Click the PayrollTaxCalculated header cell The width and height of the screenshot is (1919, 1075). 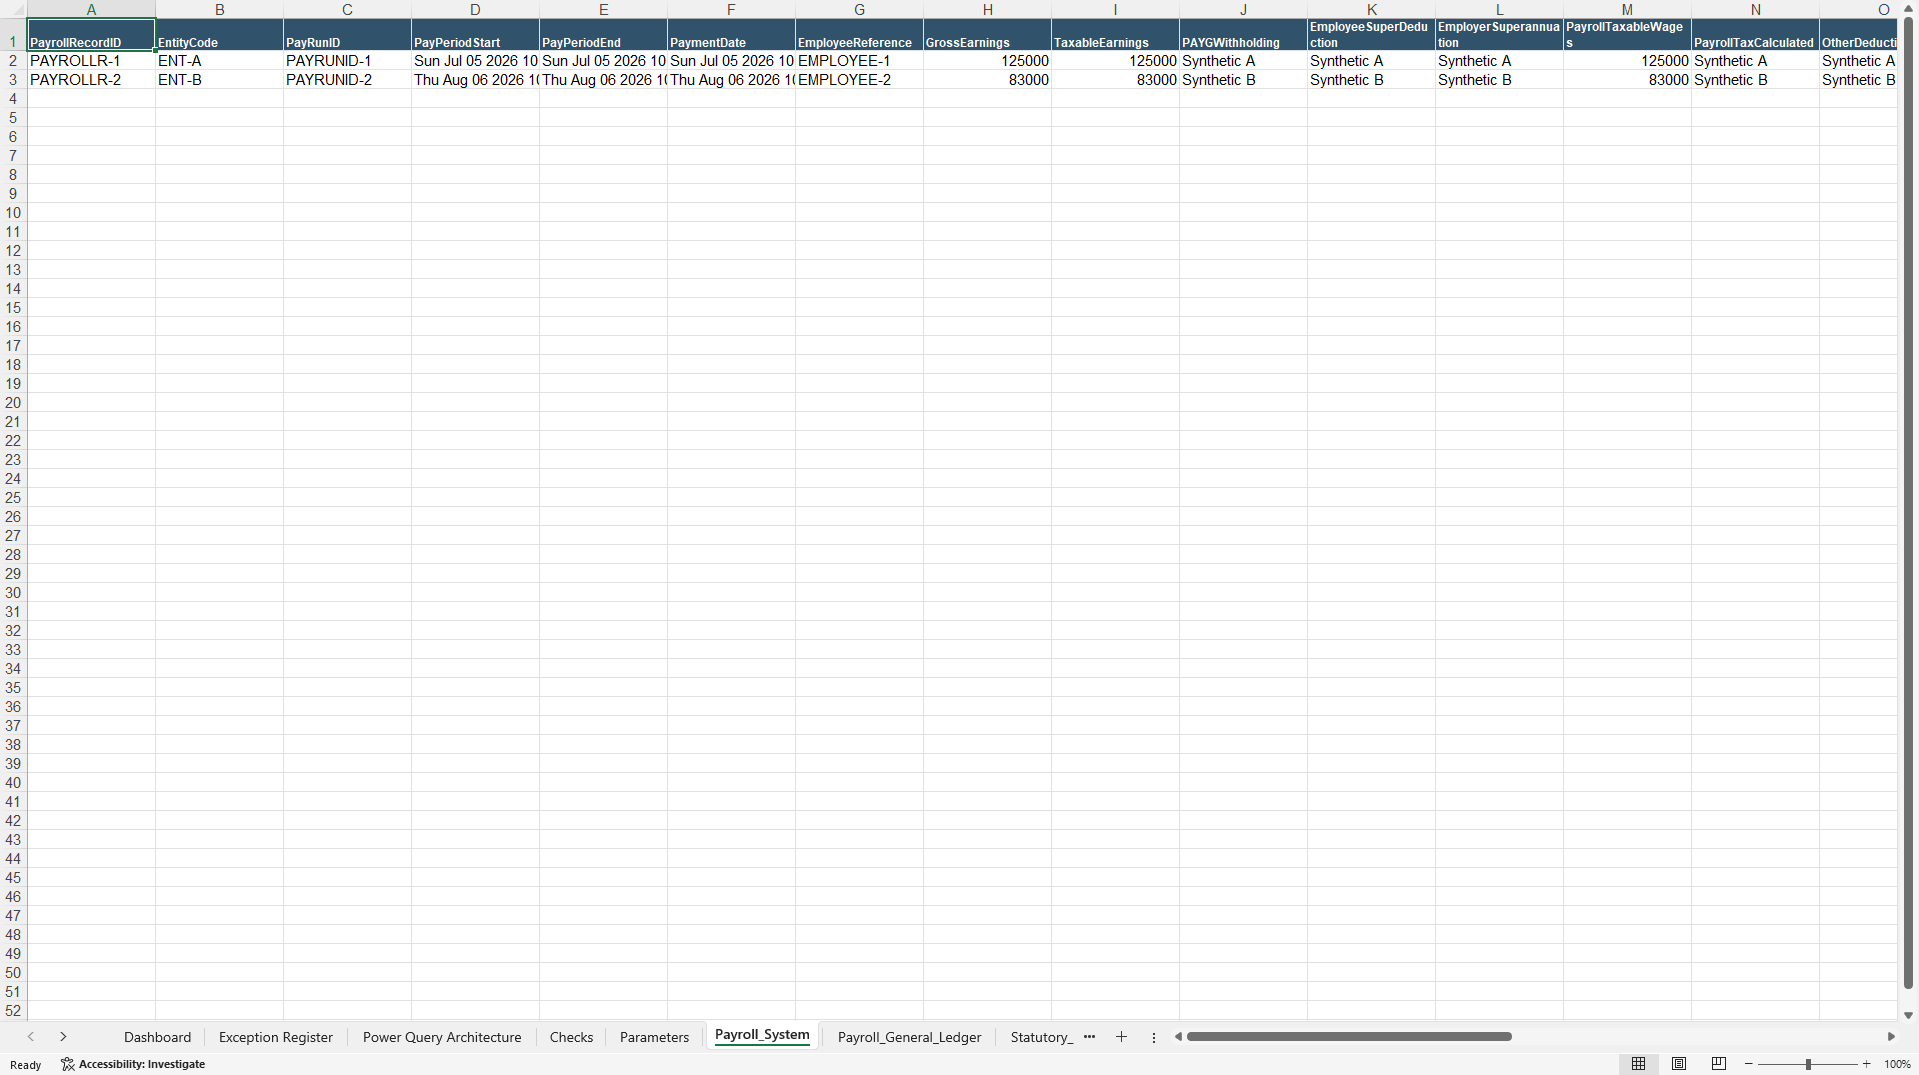[1755, 35]
